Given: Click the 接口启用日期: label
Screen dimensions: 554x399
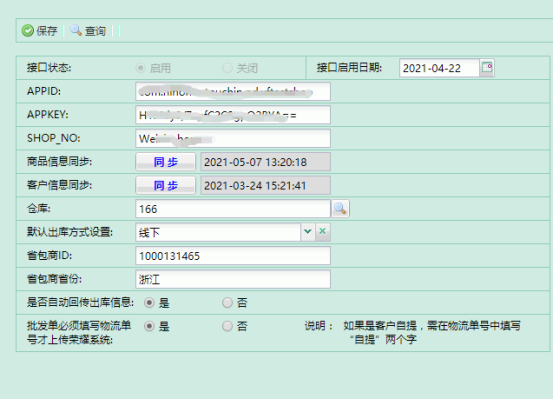Looking at the screenshot, I should (349, 67).
